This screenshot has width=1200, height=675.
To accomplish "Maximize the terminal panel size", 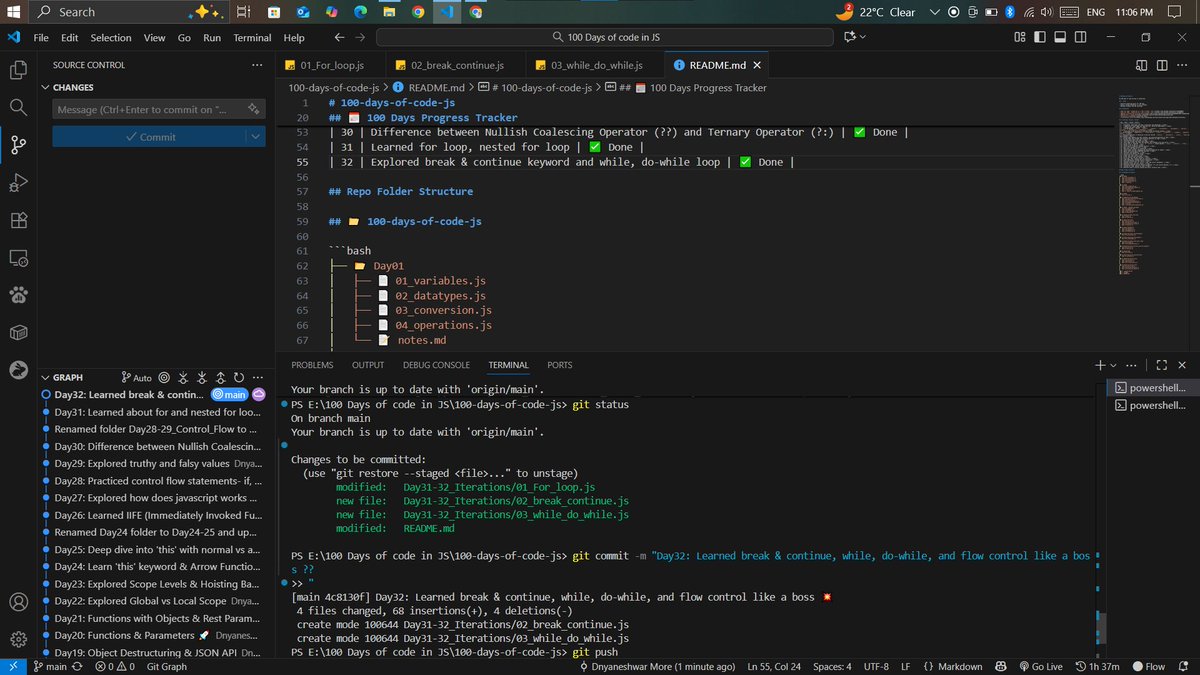I will [x=1162, y=365].
